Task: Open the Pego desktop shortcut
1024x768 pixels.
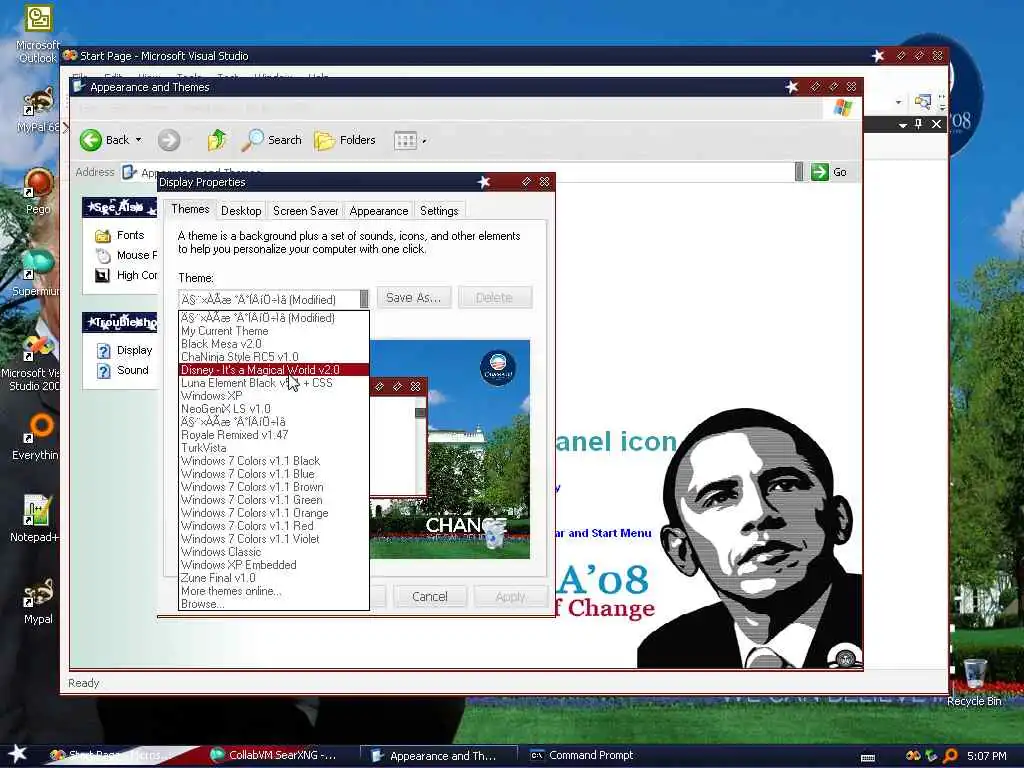Action: click(38, 191)
